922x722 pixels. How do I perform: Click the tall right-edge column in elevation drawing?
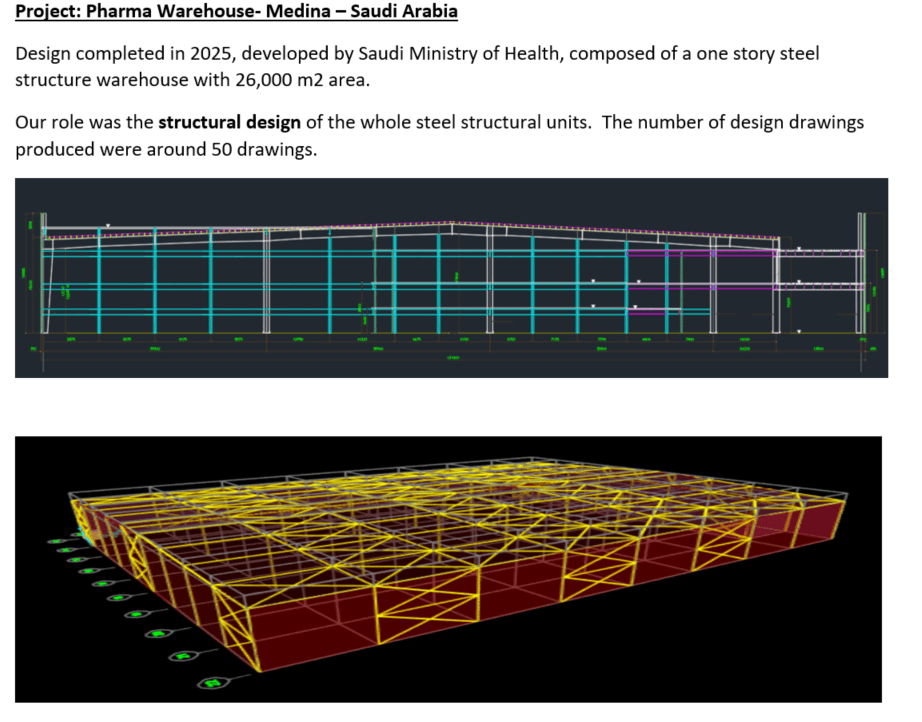861,273
